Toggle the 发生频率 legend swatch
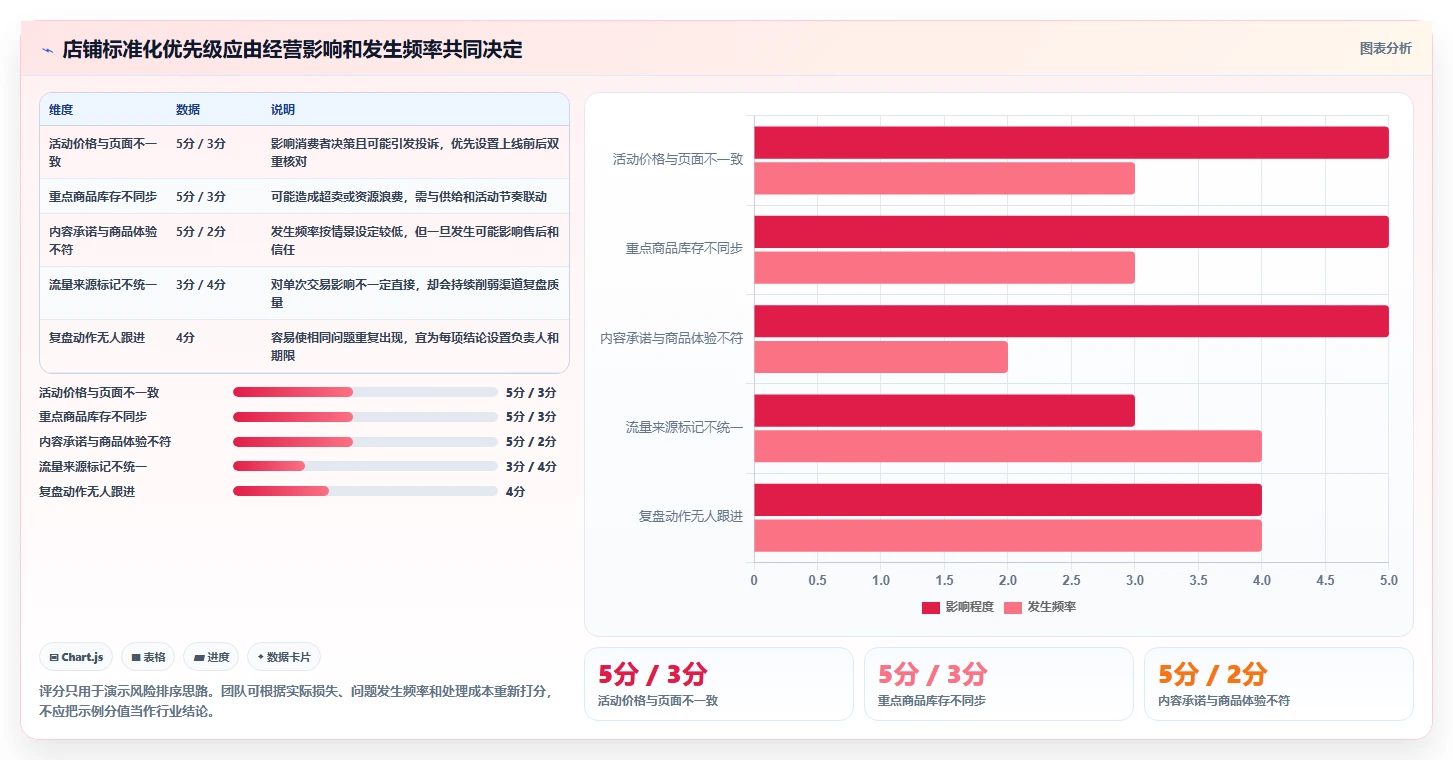This screenshot has height=760, width=1453. click(x=1013, y=607)
